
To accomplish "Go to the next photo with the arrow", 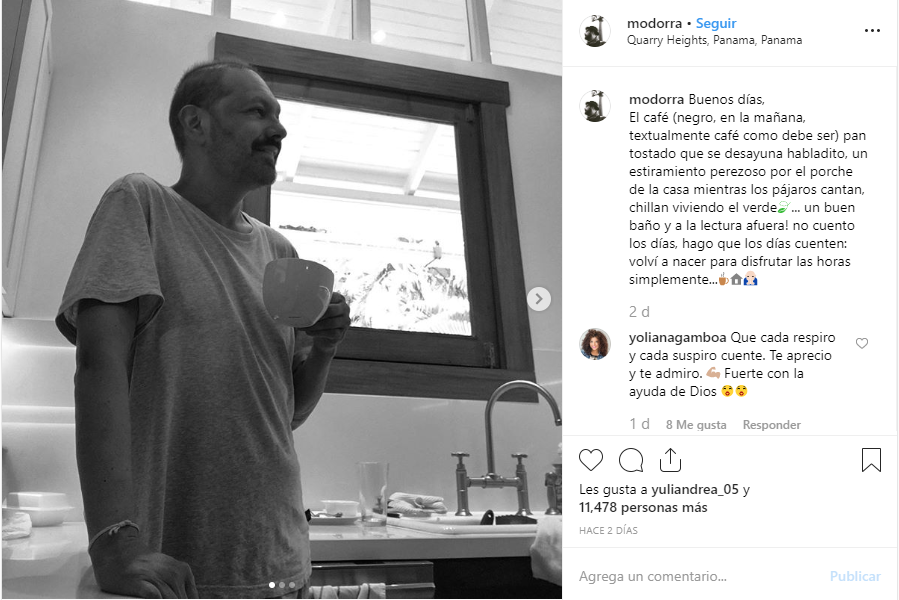I will point(538,299).
